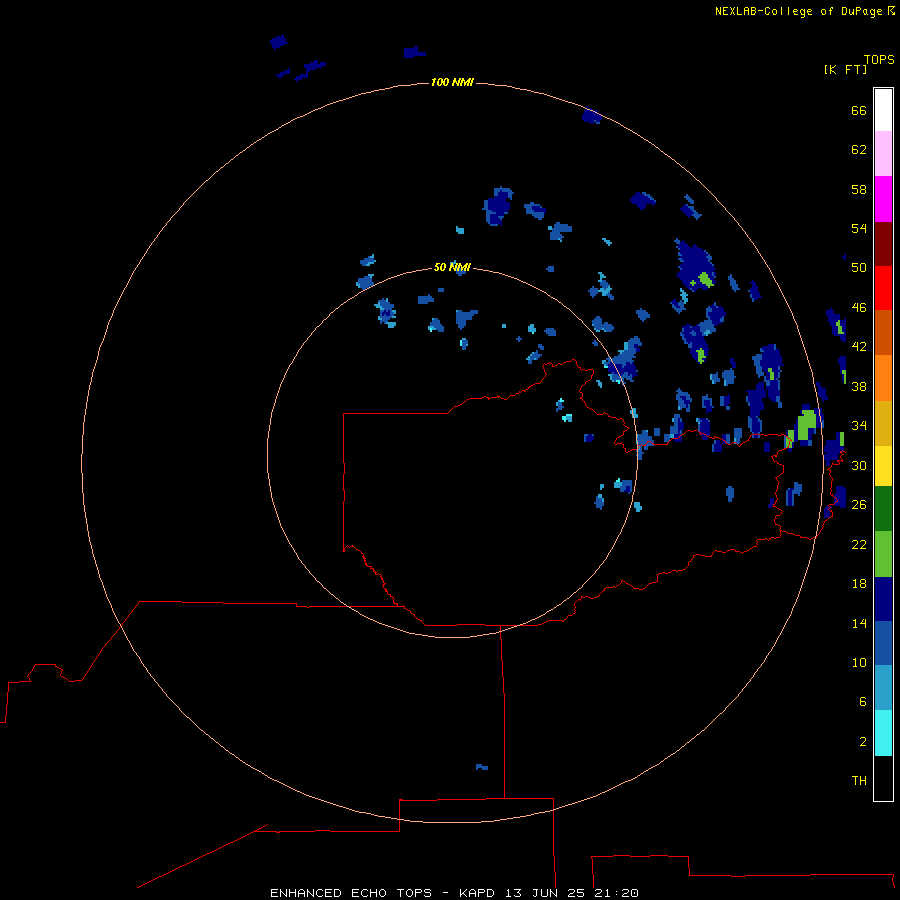Select the black TH swatch at legend bottom
The width and height of the screenshot is (900, 900).
click(883, 778)
